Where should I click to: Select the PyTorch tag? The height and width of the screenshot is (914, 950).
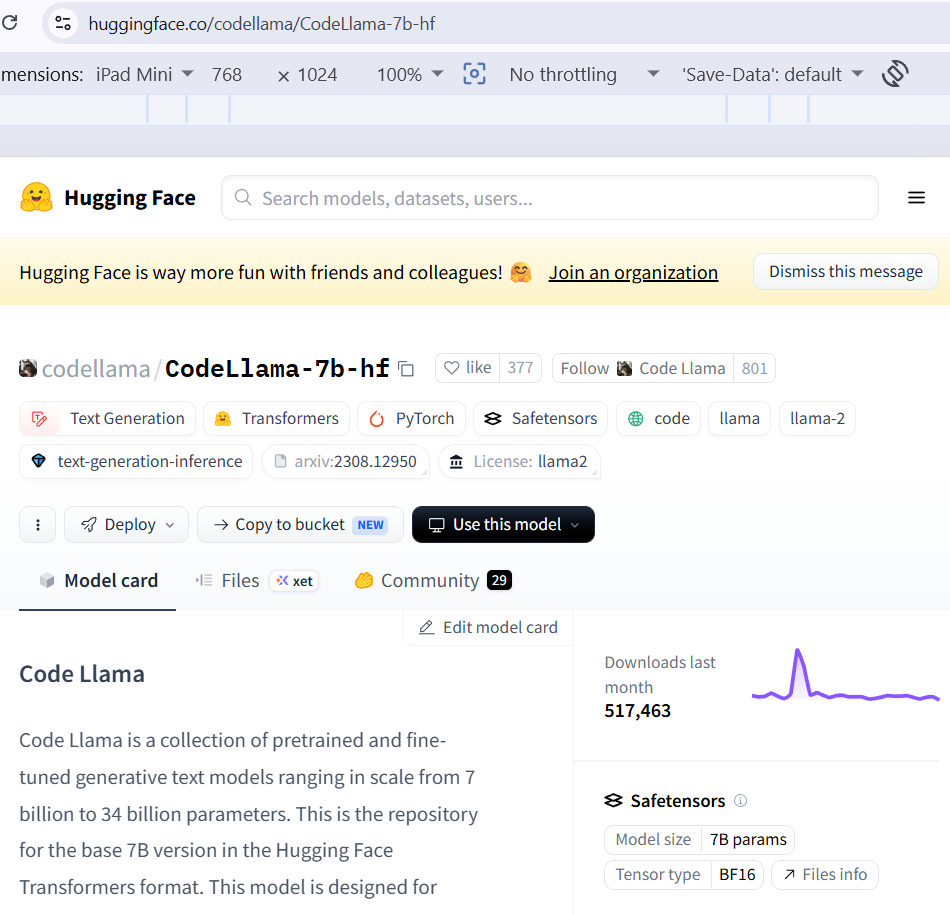(411, 419)
